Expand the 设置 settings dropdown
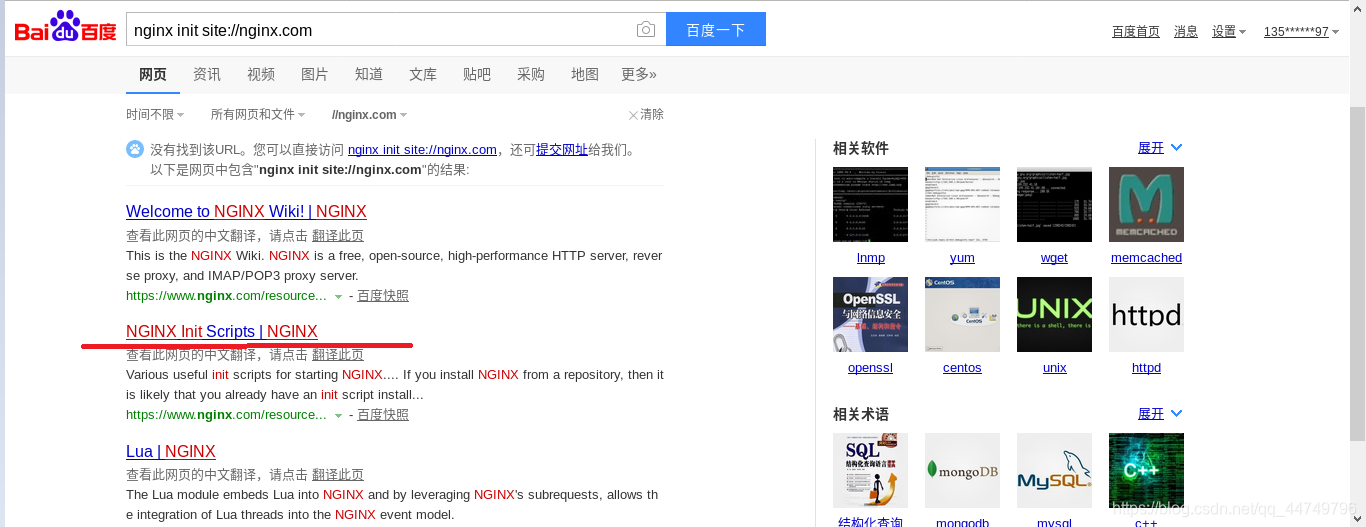The image size is (1366, 527). click(x=1228, y=32)
